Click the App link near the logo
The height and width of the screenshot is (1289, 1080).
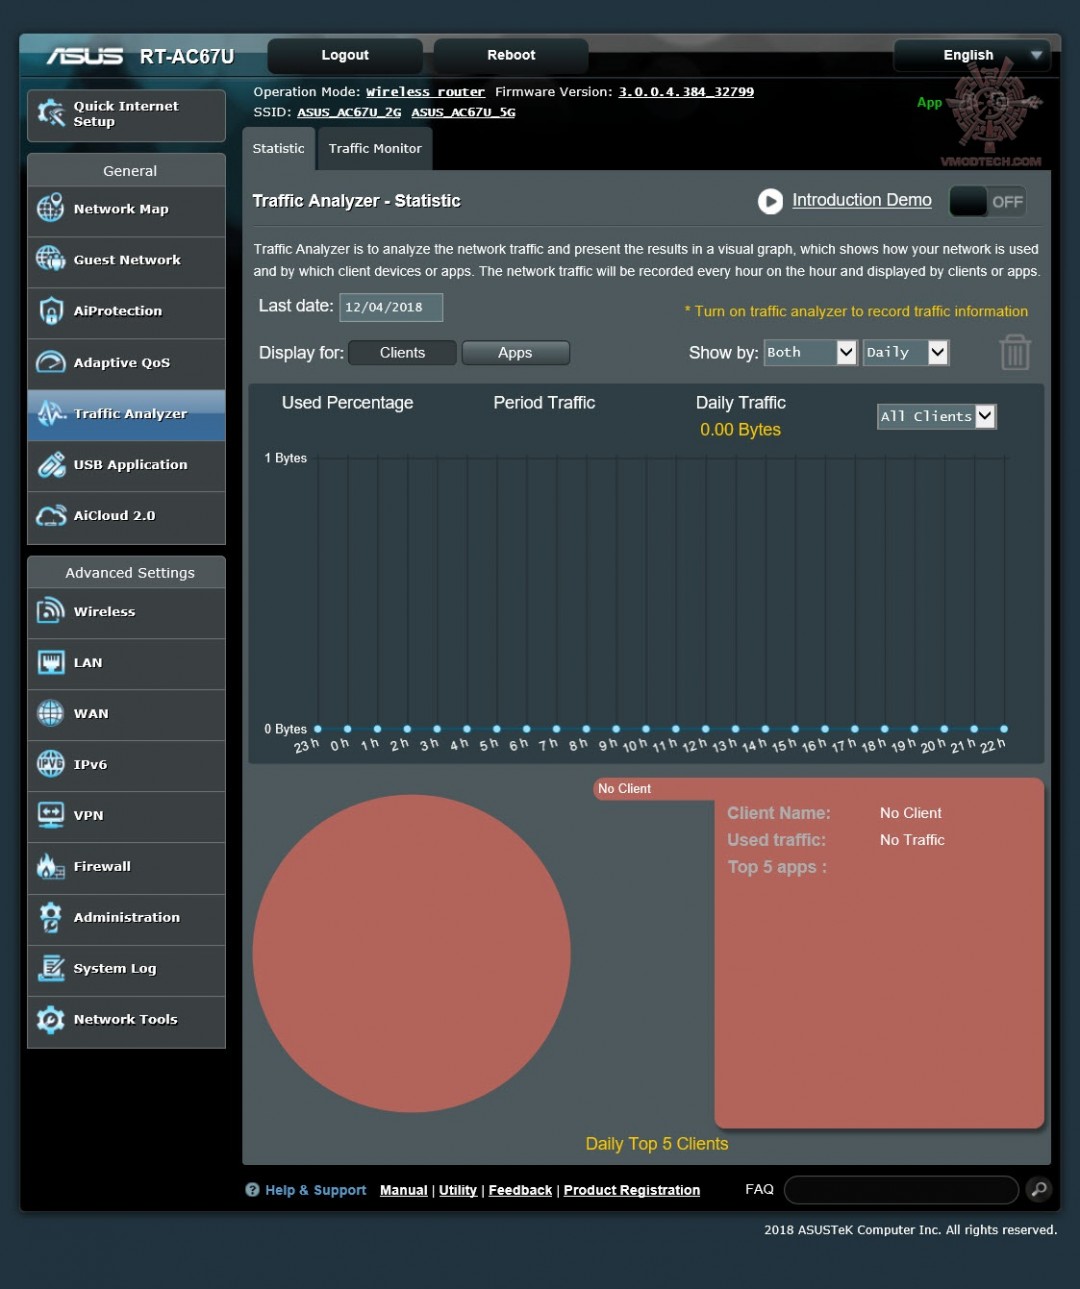pyautogui.click(x=929, y=102)
